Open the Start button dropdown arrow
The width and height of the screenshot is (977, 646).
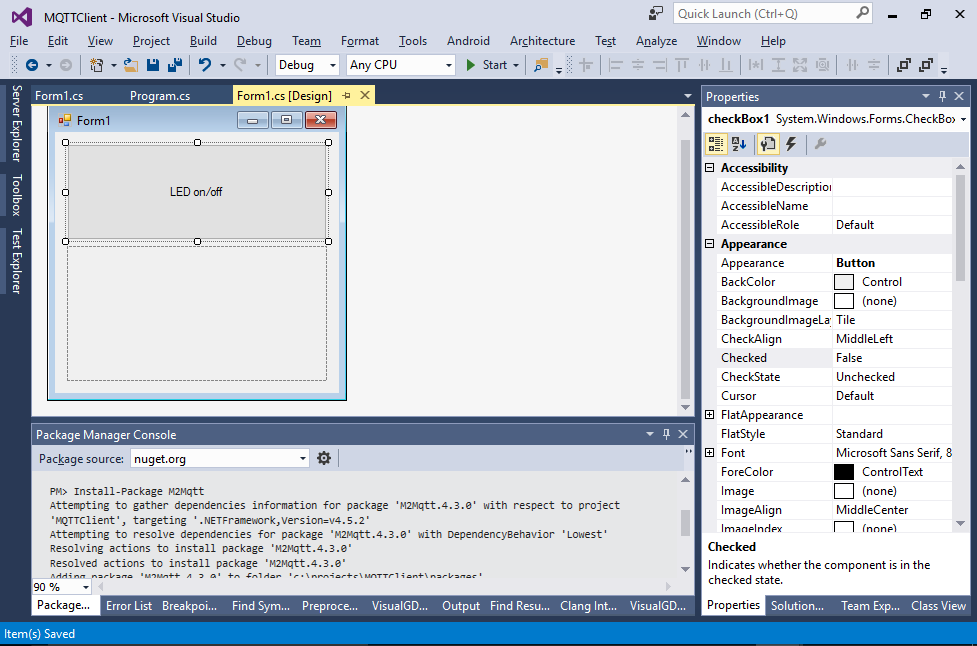[x=516, y=65]
